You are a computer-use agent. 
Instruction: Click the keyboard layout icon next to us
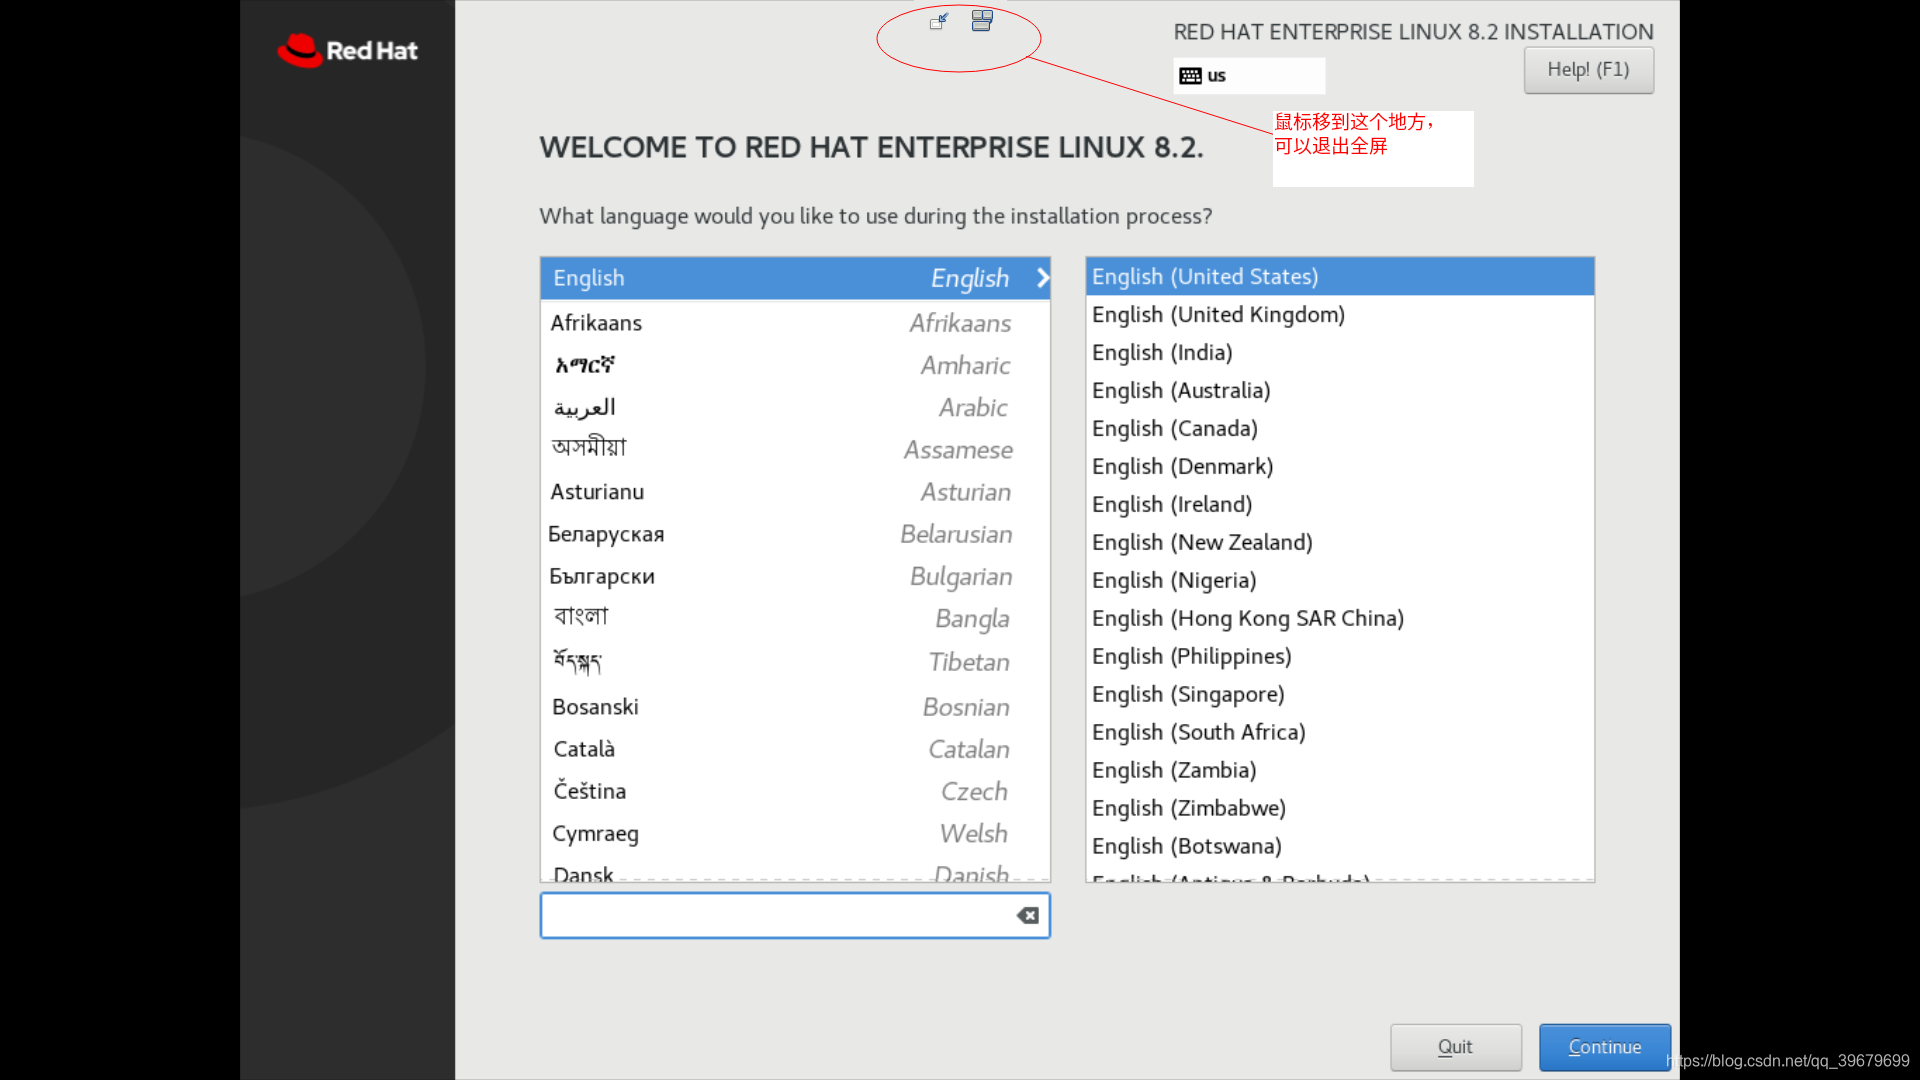tap(1190, 76)
